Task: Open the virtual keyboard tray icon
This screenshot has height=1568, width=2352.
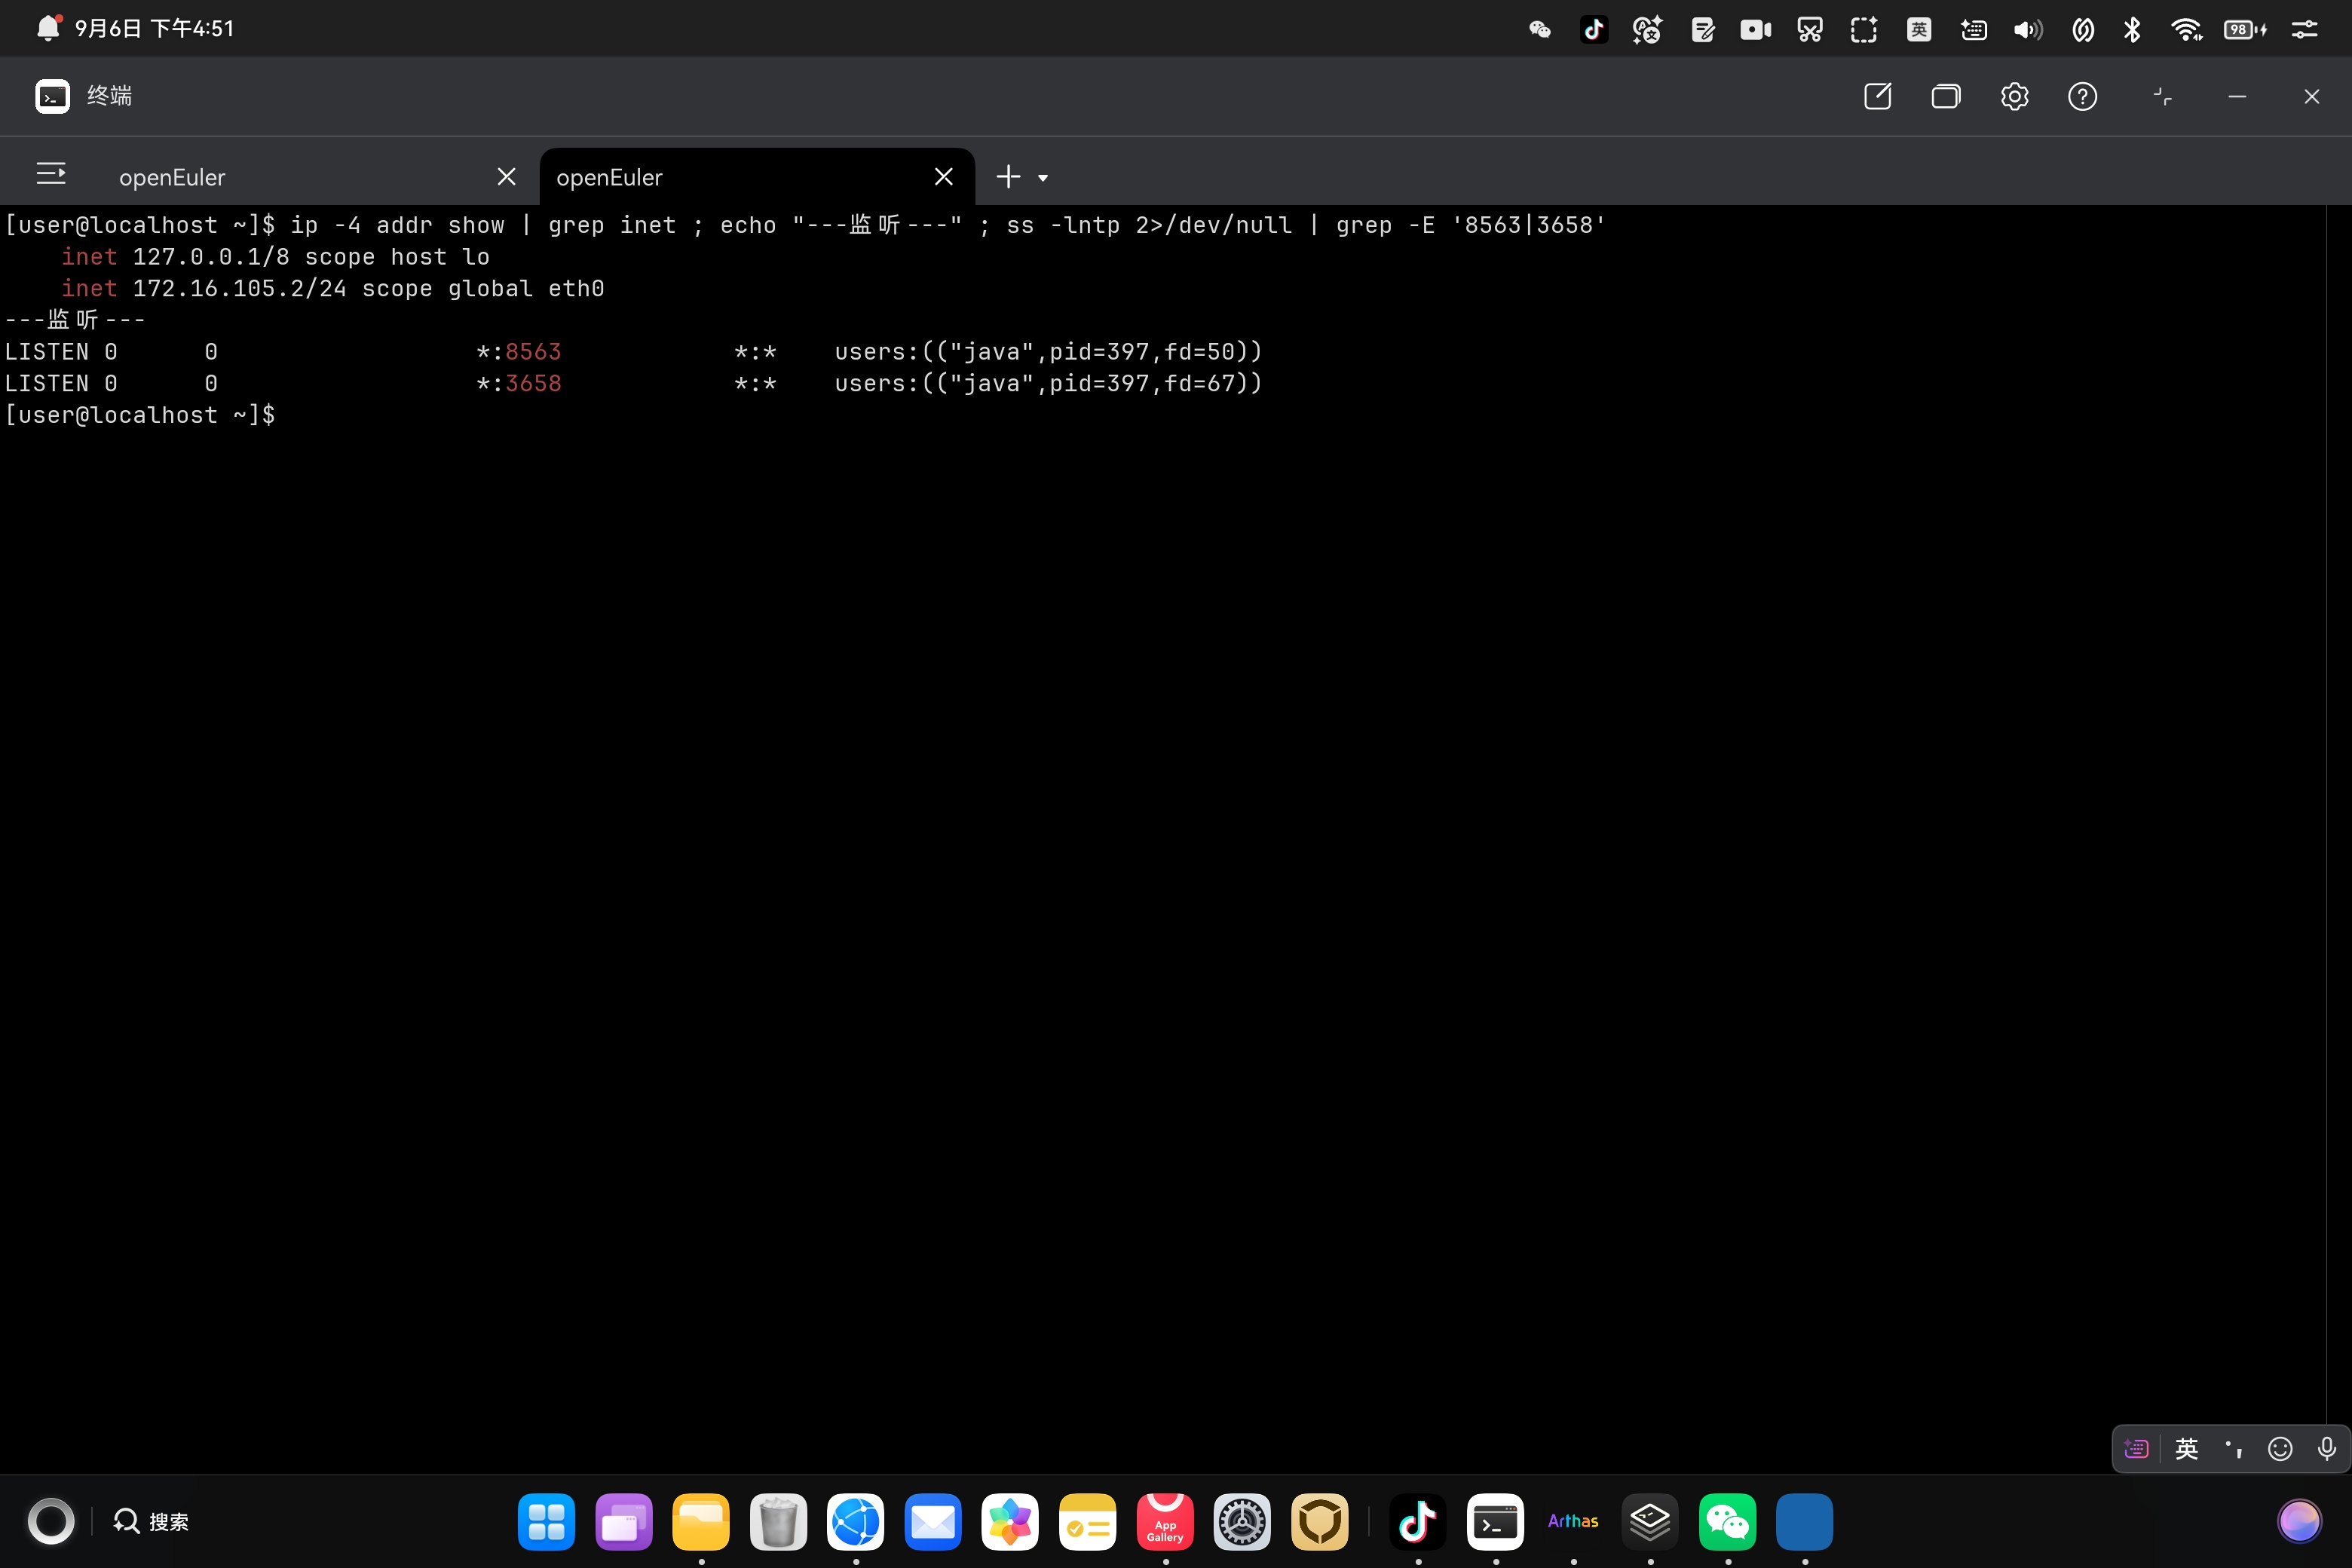Action: 1973,29
